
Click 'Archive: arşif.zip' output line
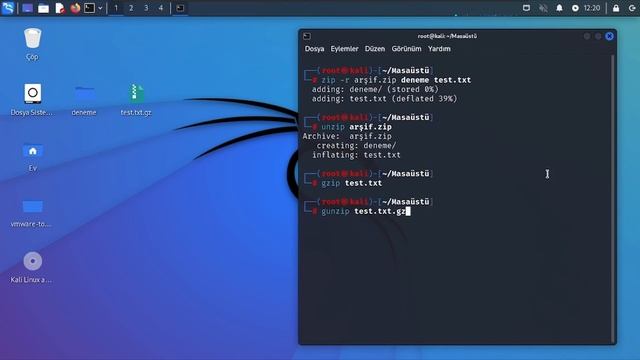click(347, 136)
